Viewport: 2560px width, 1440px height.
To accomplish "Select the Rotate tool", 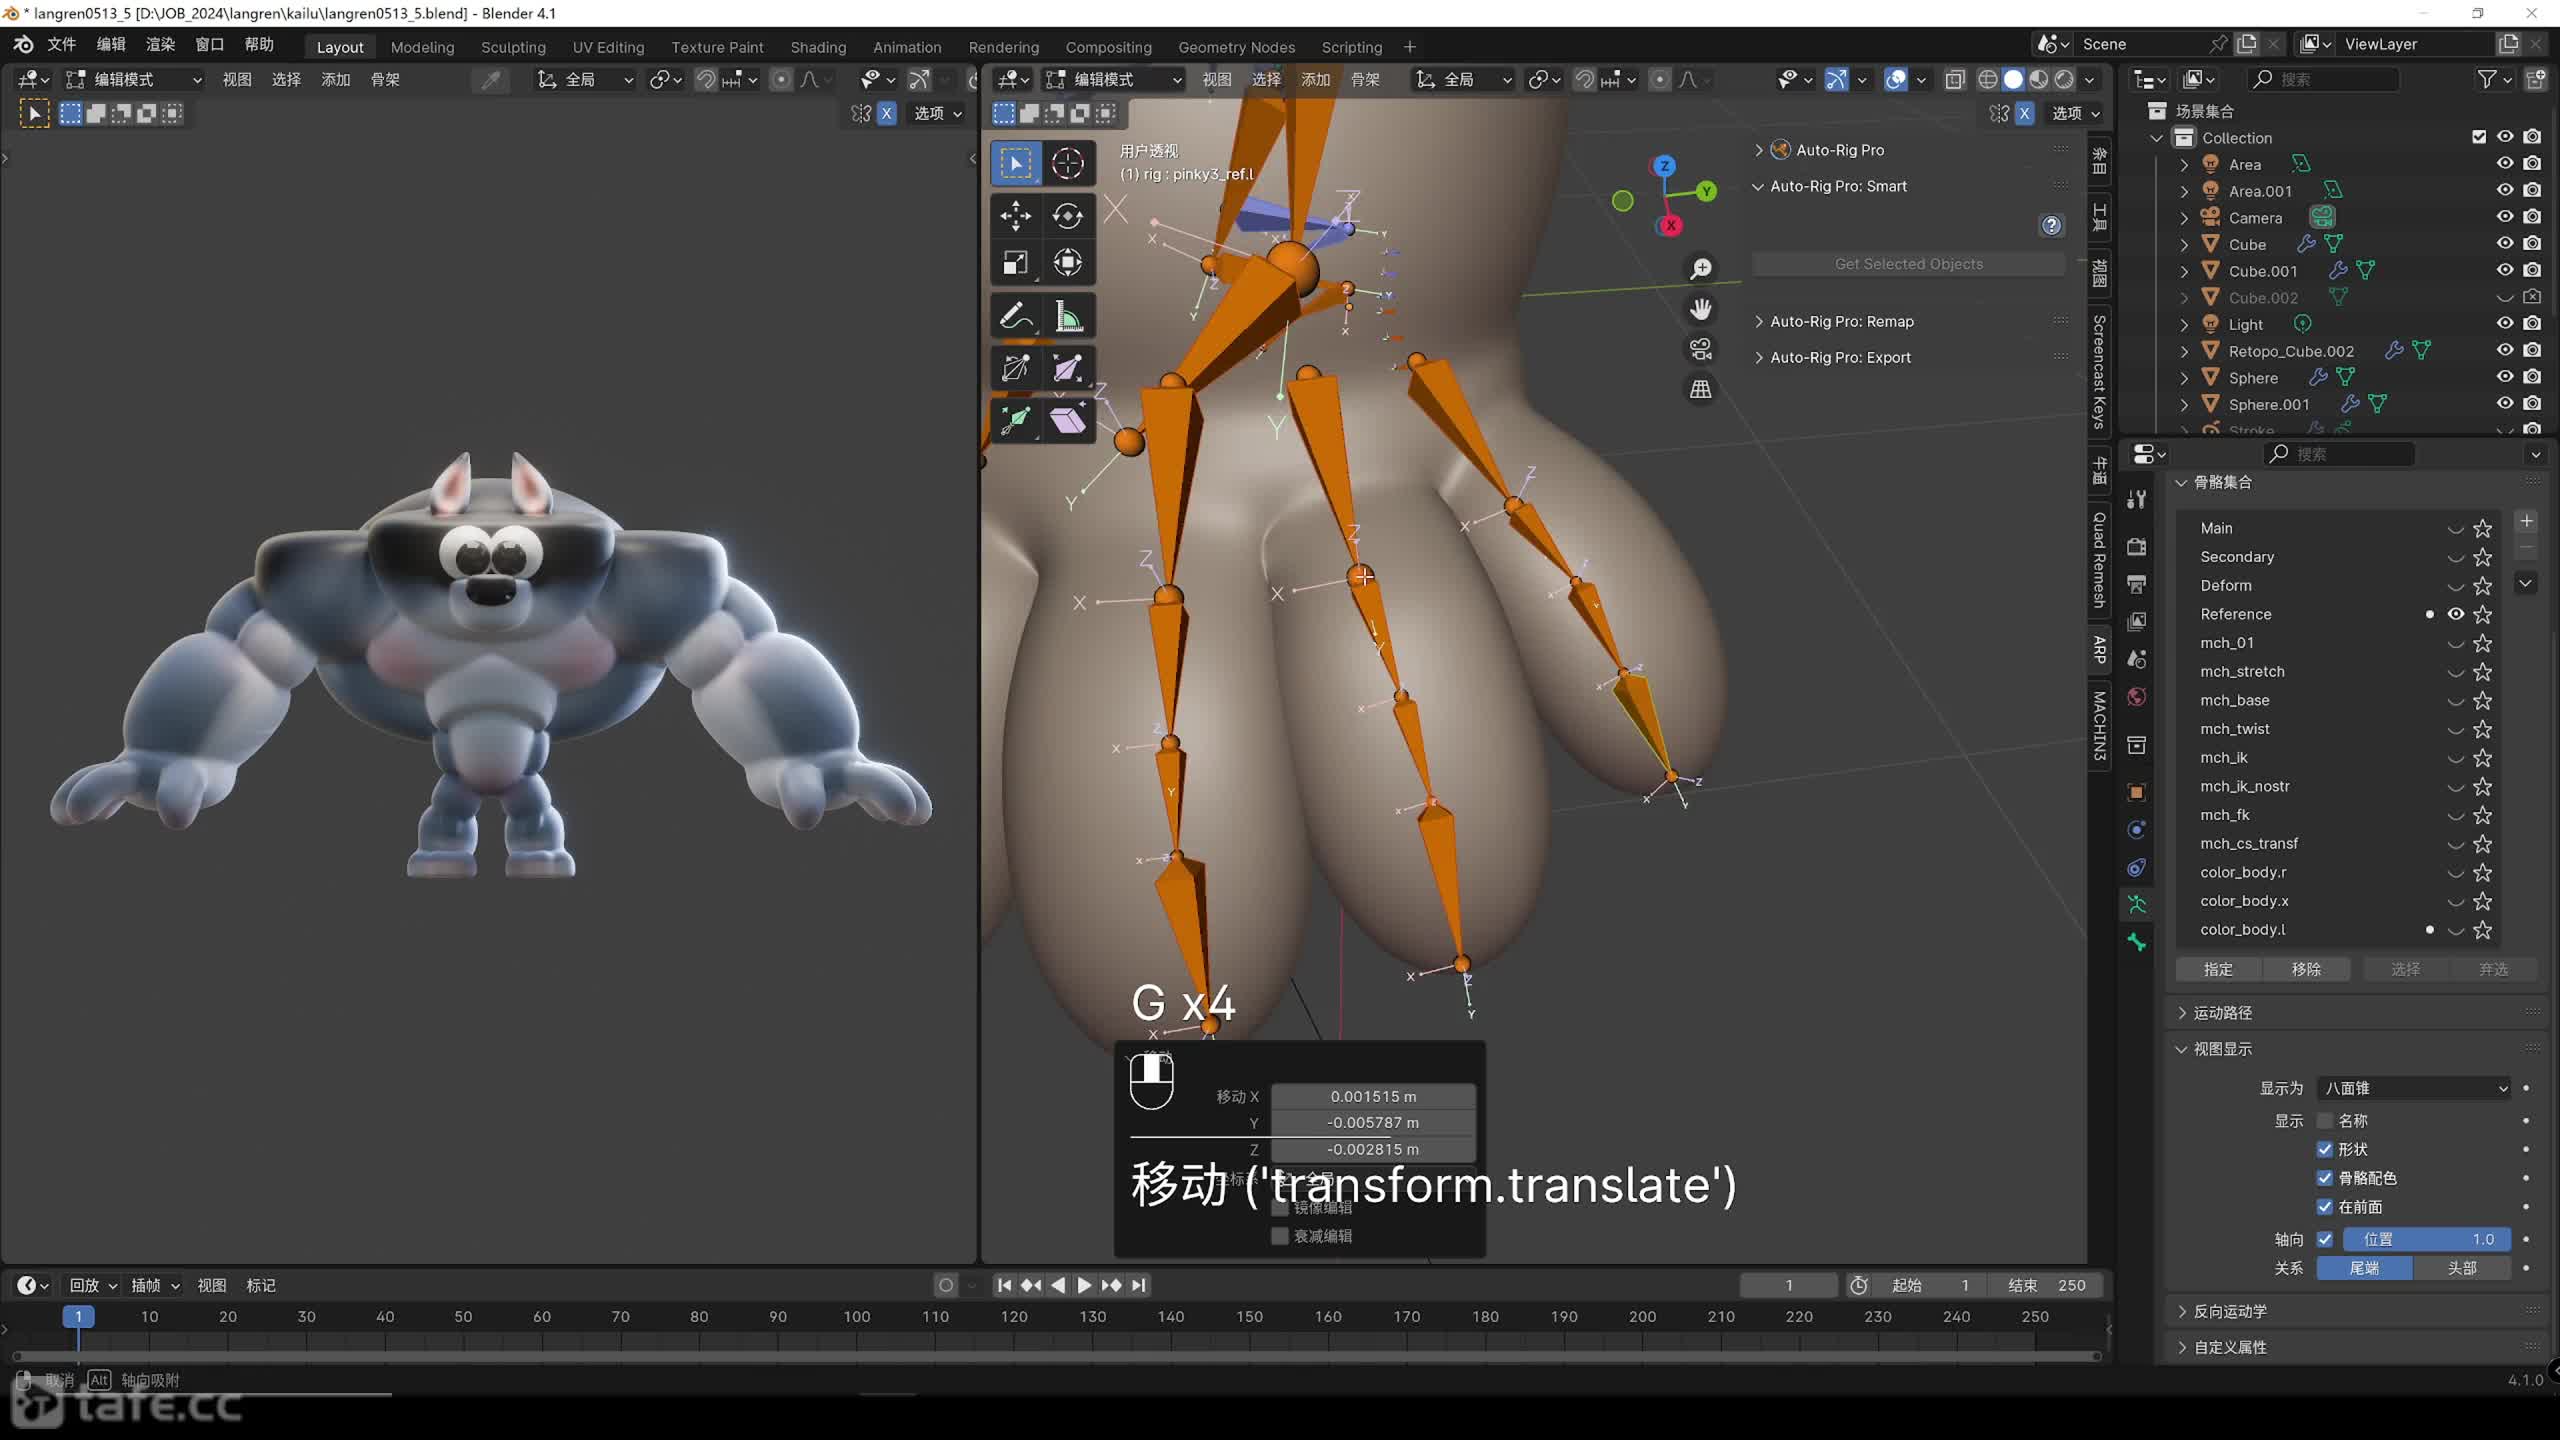I will [1067, 215].
